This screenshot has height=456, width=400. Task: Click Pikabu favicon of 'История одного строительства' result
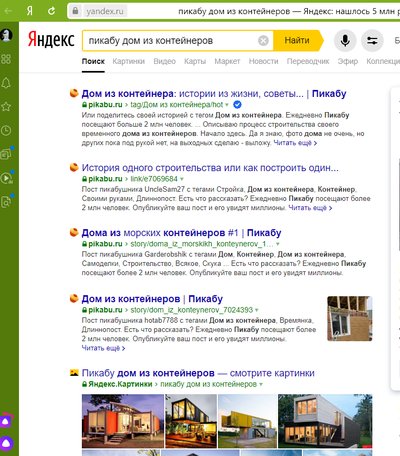coord(74,167)
